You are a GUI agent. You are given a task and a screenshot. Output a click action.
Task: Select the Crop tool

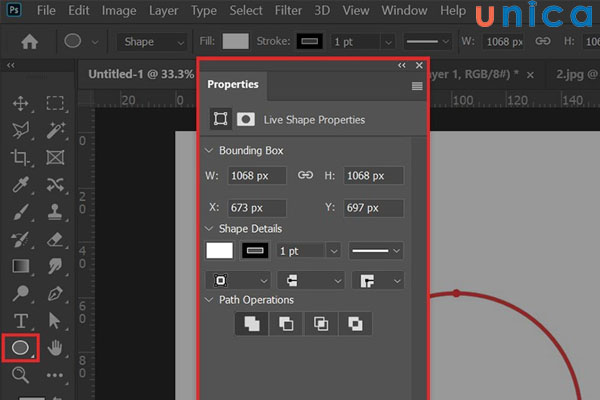tap(21, 158)
